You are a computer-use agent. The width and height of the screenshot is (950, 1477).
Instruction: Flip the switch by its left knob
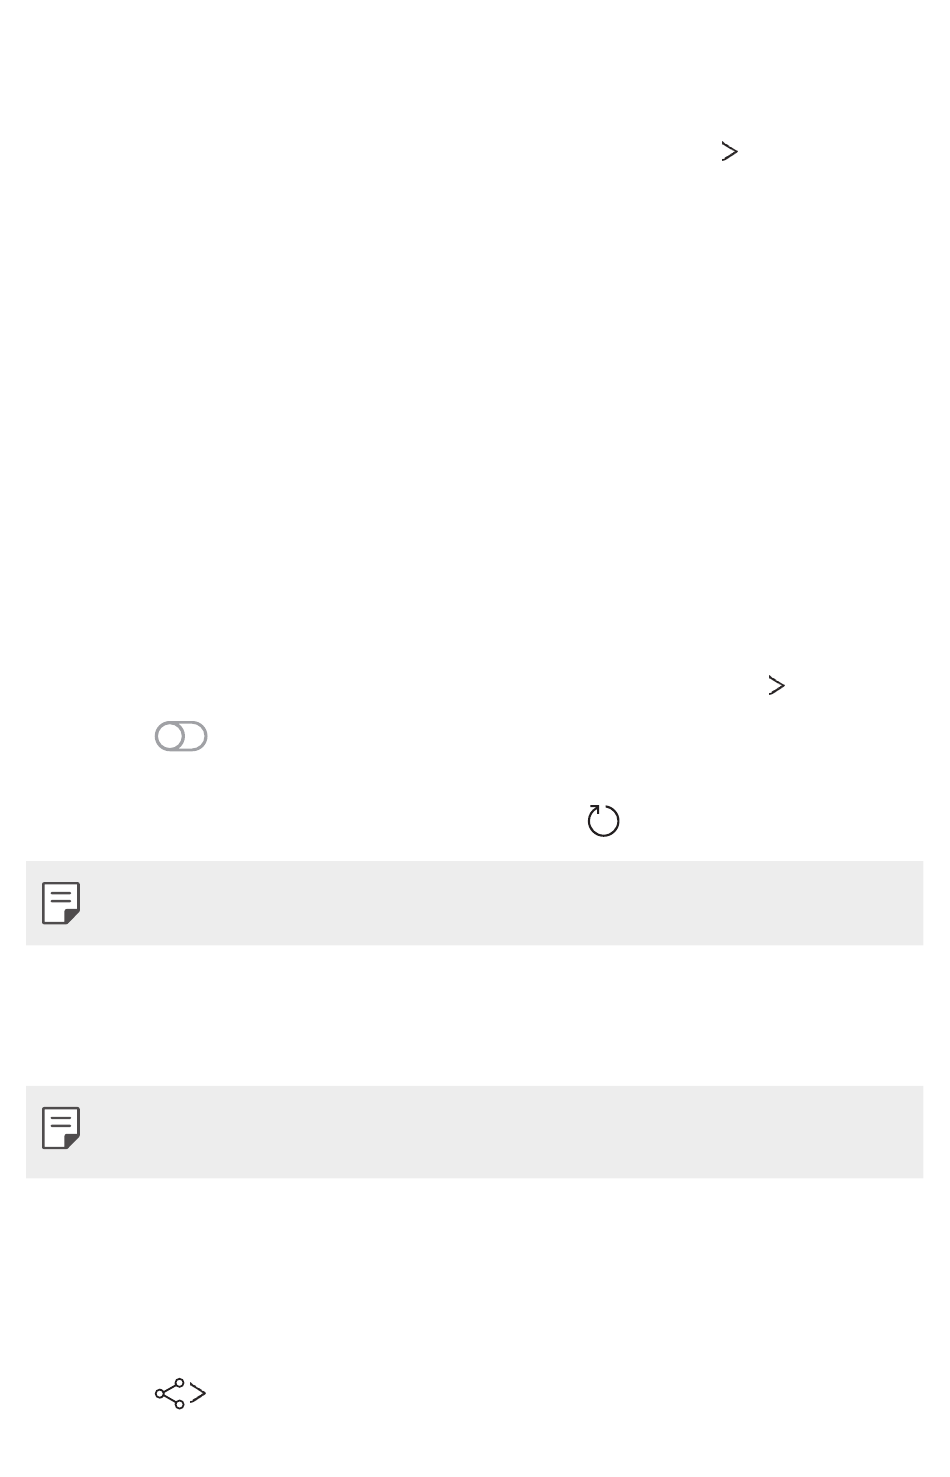pos(170,737)
